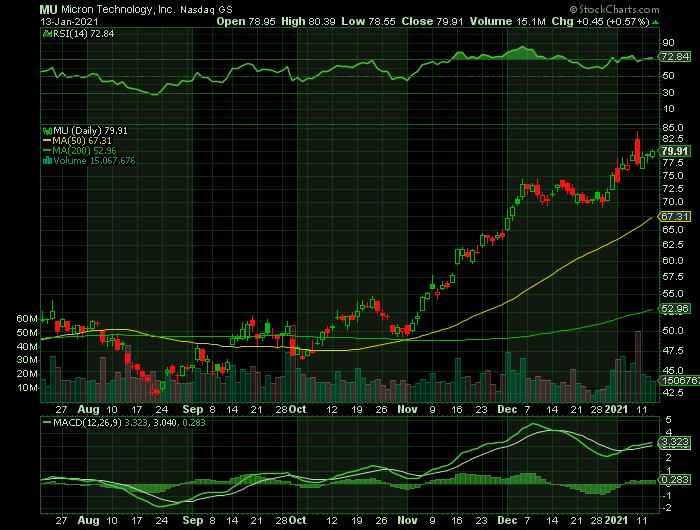700x530 pixels.
Task: Click the 10M label on the volume axis
Action: pyautogui.click(x=27, y=388)
